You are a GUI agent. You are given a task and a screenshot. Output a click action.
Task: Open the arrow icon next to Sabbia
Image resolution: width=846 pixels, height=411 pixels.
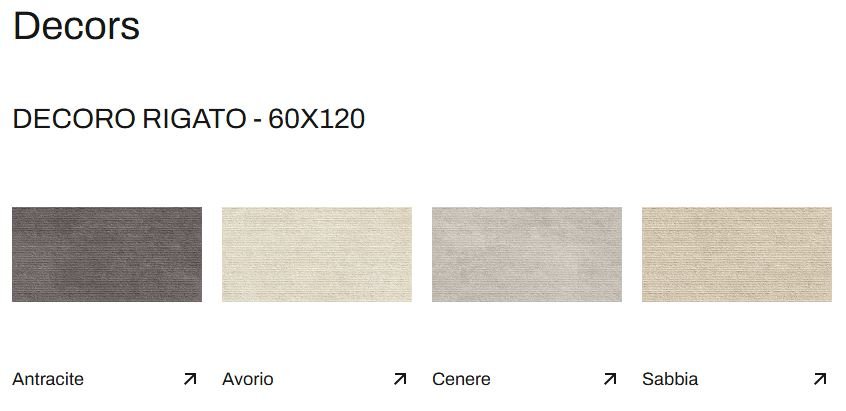pyautogui.click(x=820, y=379)
